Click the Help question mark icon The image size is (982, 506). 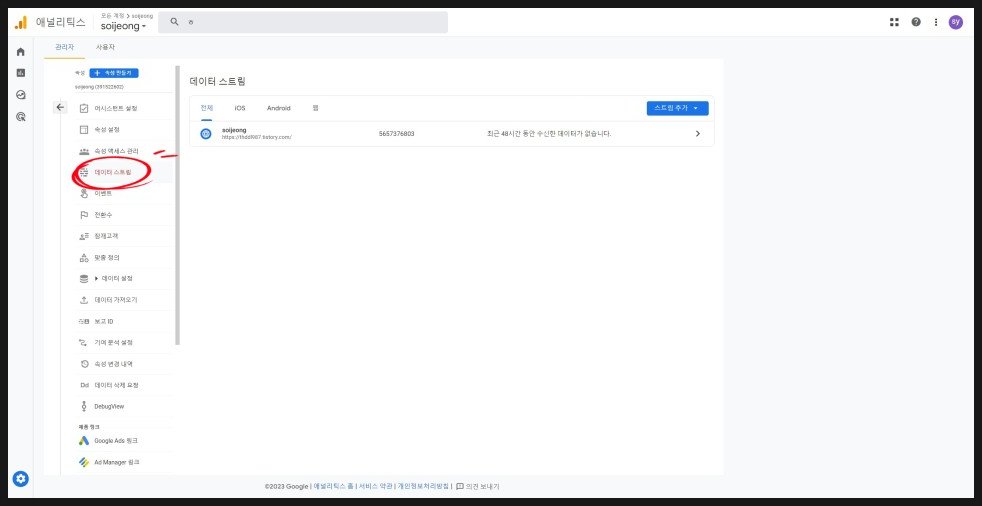coord(916,22)
